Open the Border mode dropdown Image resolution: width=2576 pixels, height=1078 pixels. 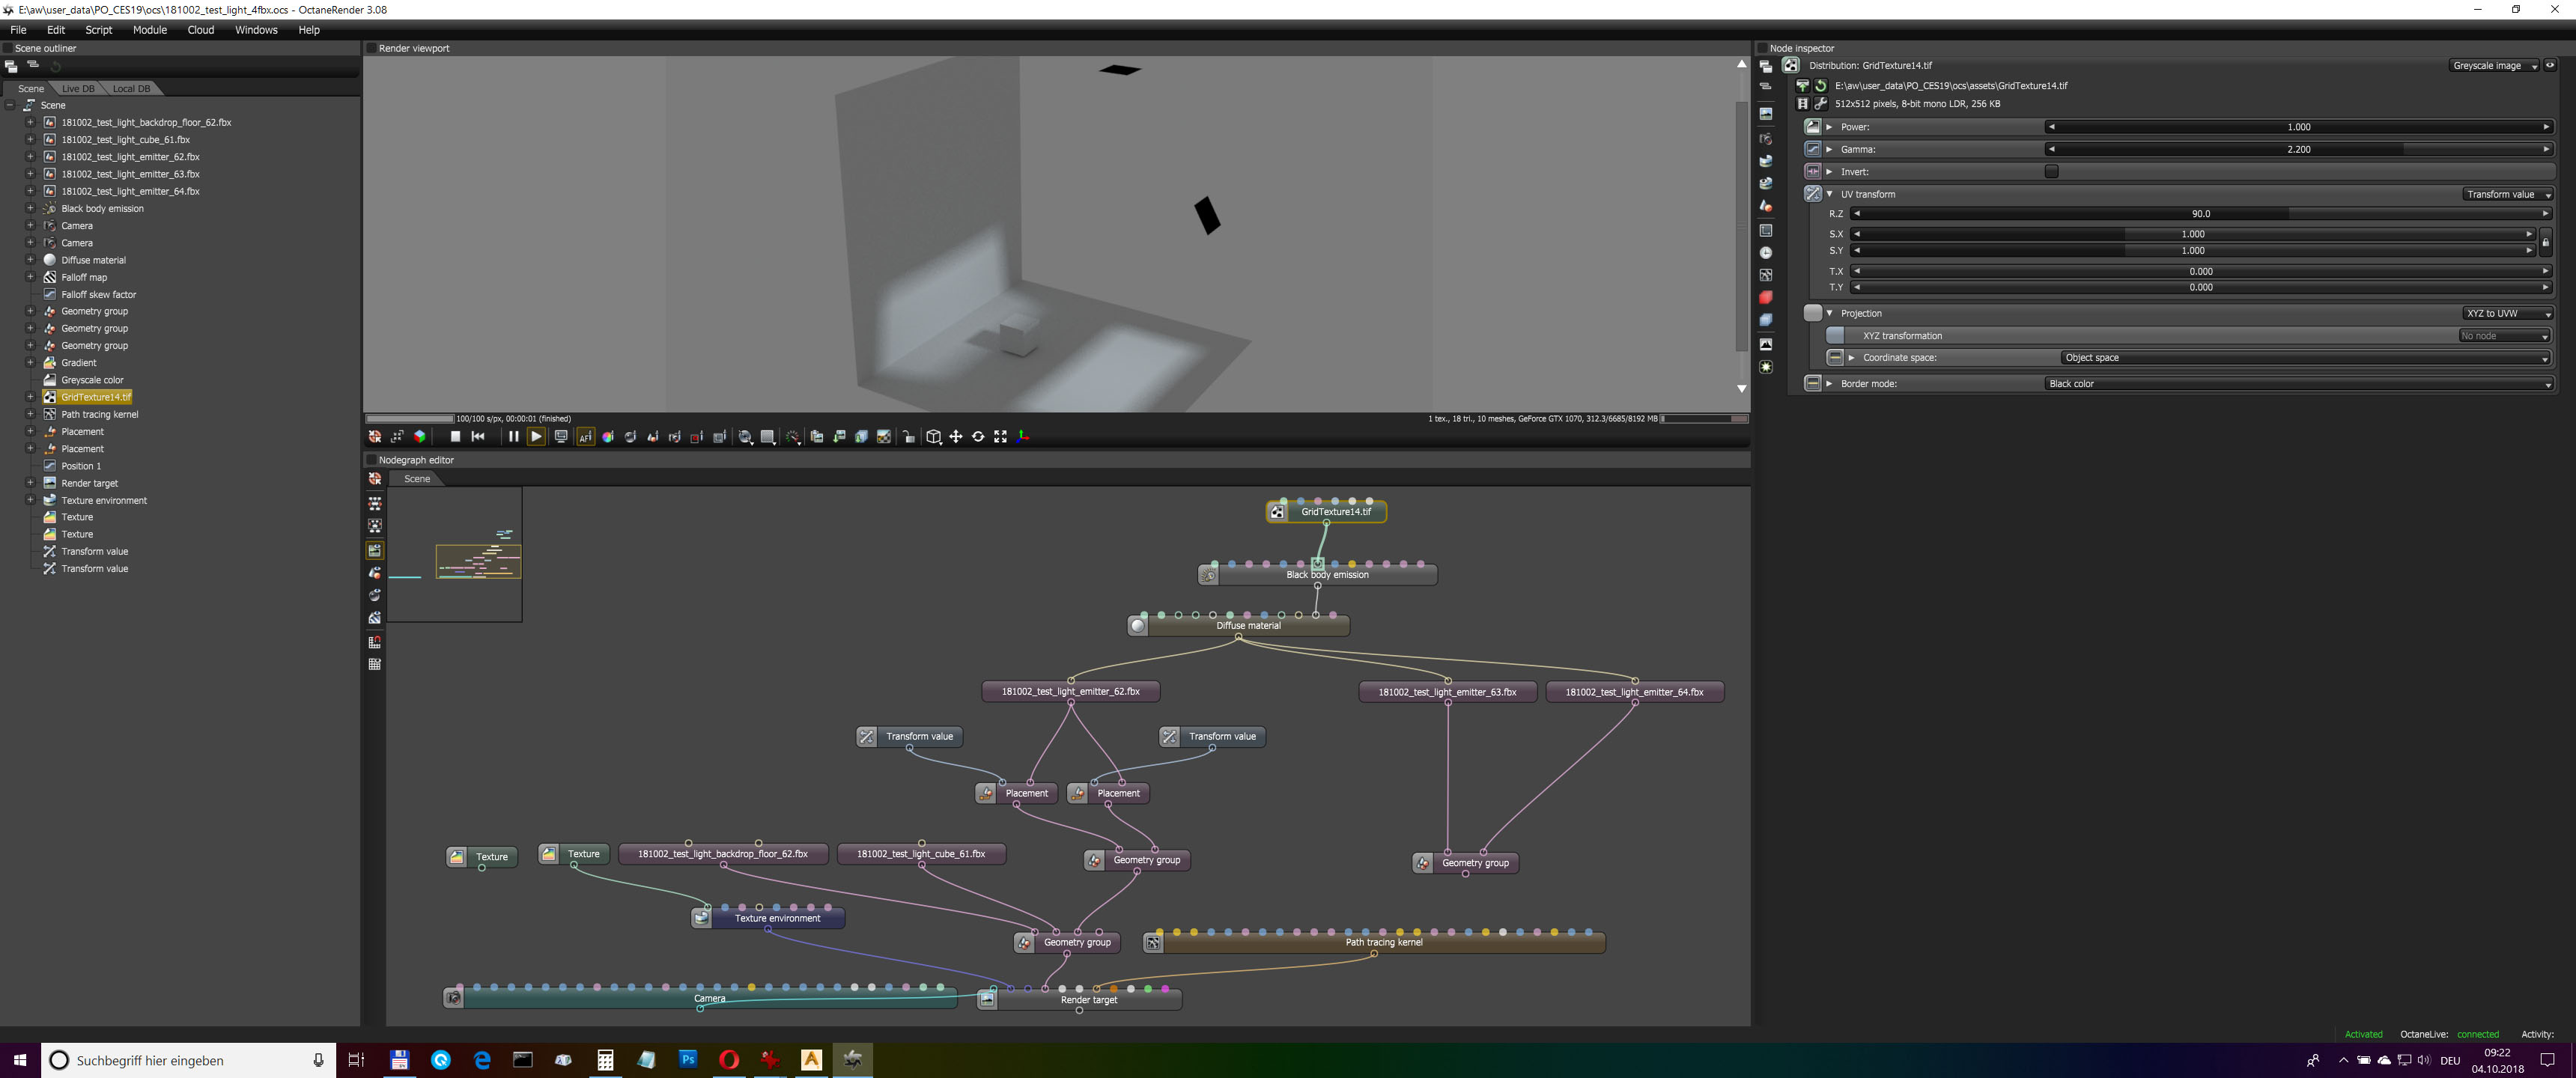click(x=2297, y=384)
